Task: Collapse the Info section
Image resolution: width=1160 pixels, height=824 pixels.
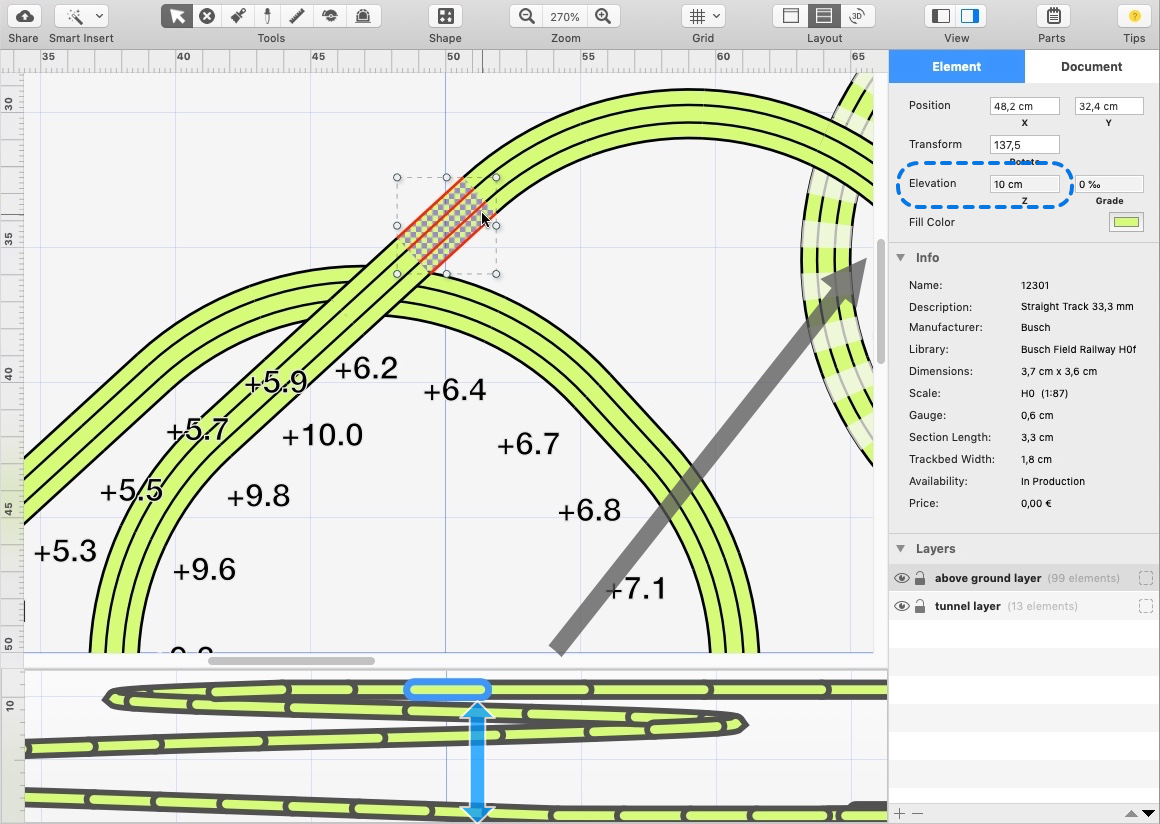Action: (x=900, y=258)
